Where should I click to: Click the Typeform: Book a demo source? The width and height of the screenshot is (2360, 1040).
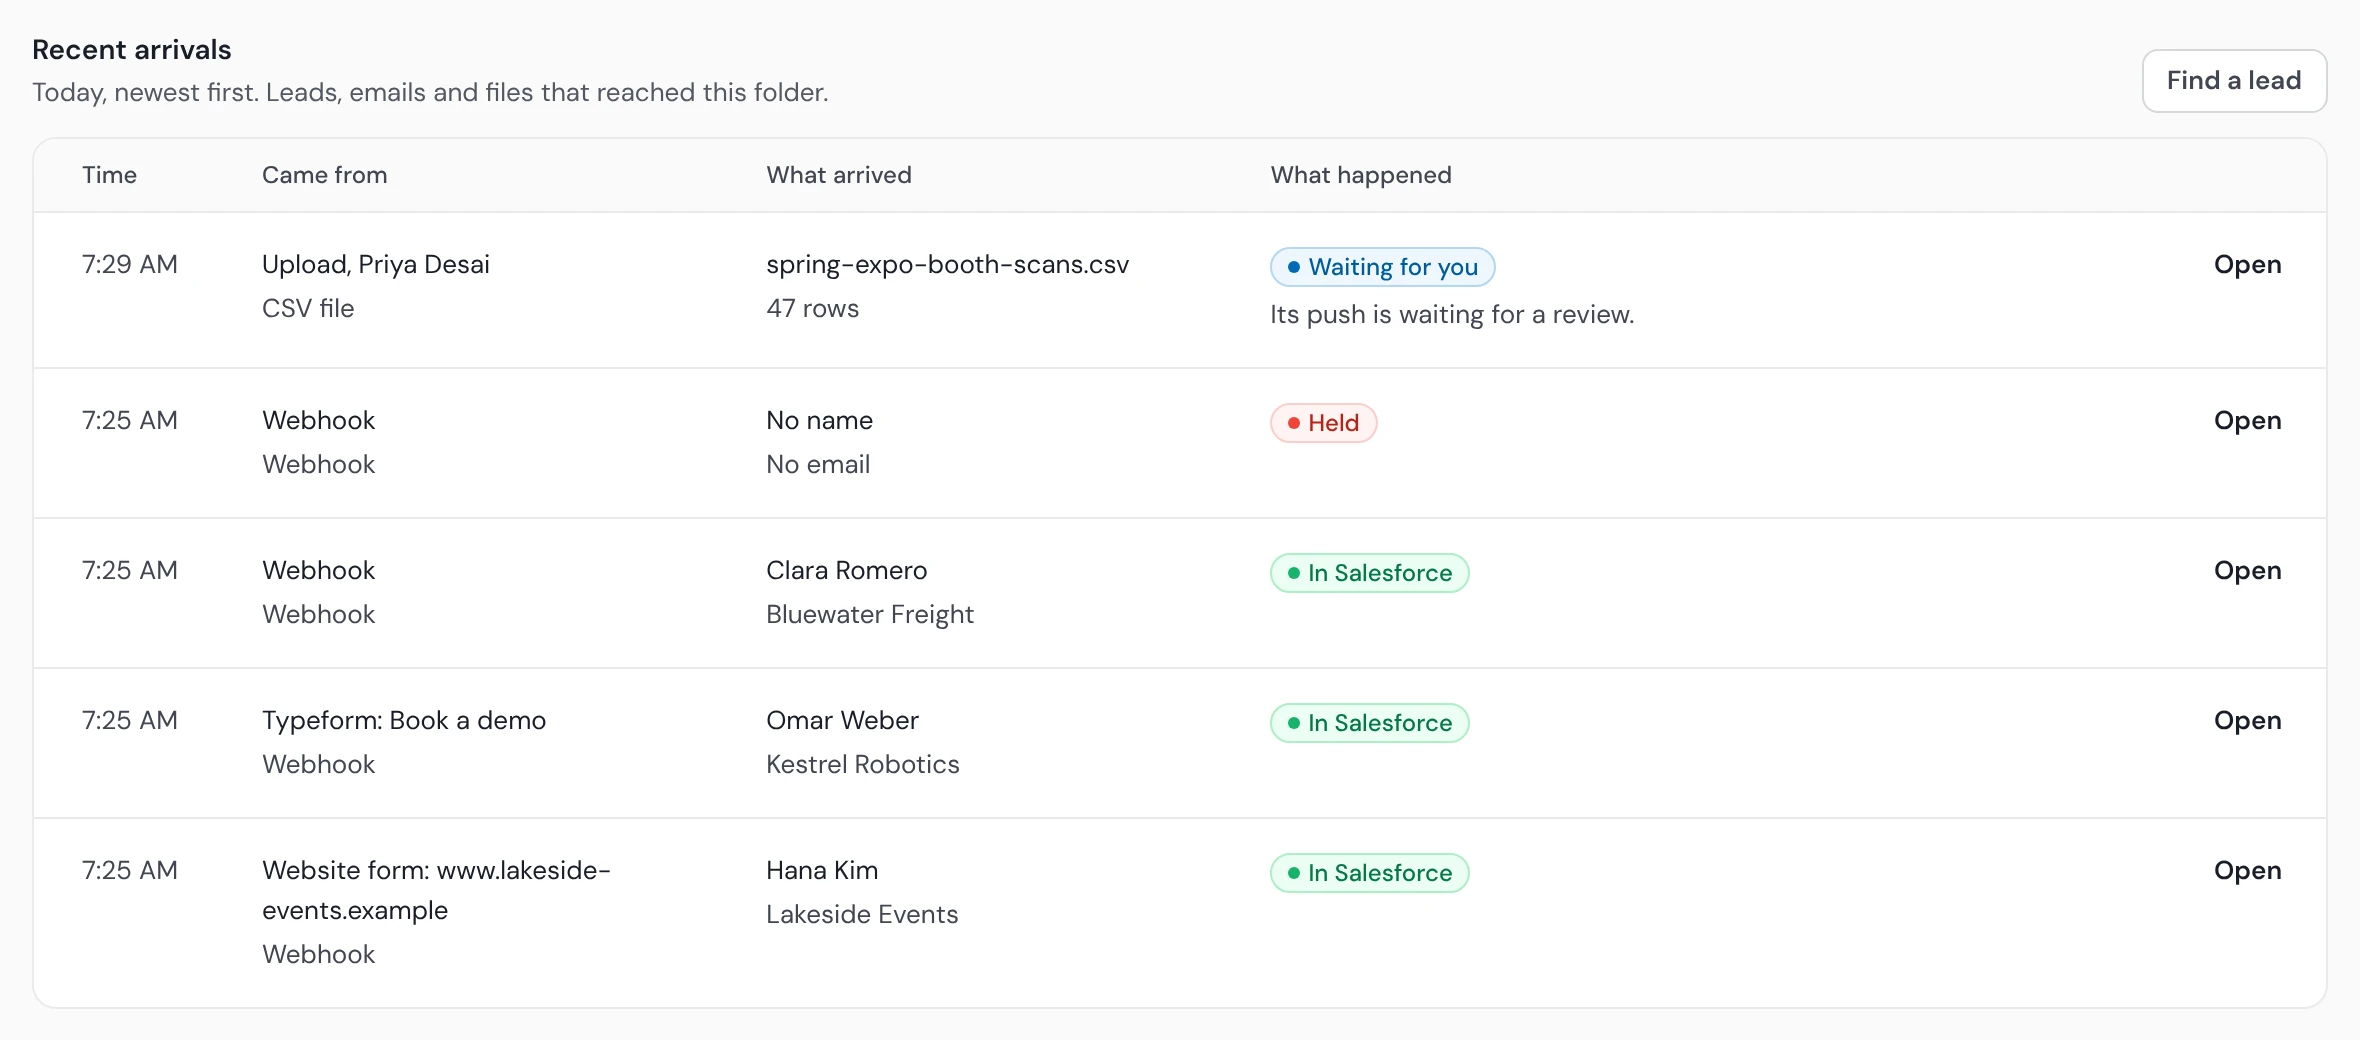[404, 721]
